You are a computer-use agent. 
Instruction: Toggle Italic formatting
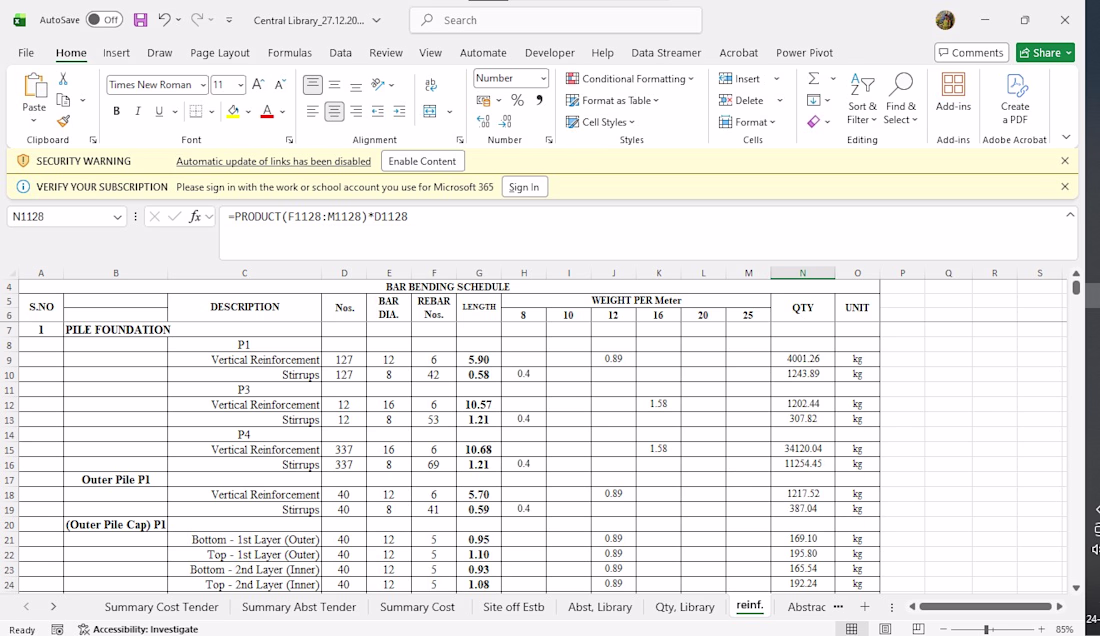point(138,111)
